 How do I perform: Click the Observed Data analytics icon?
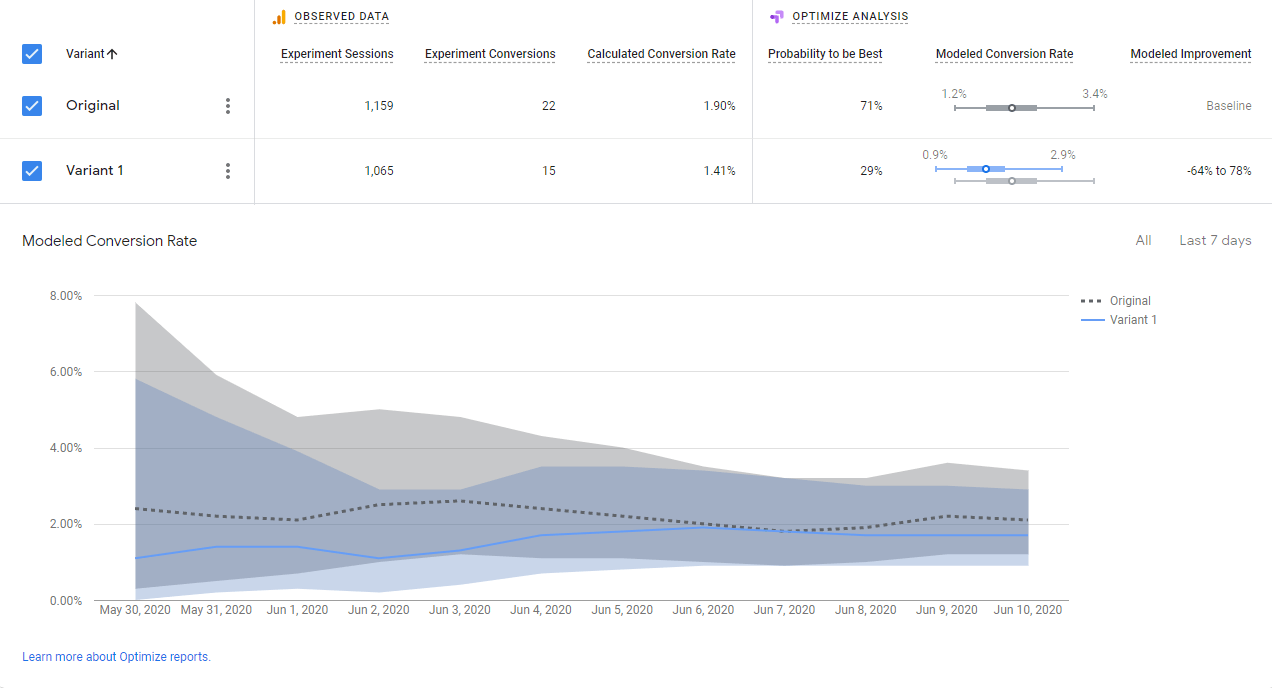tap(279, 17)
